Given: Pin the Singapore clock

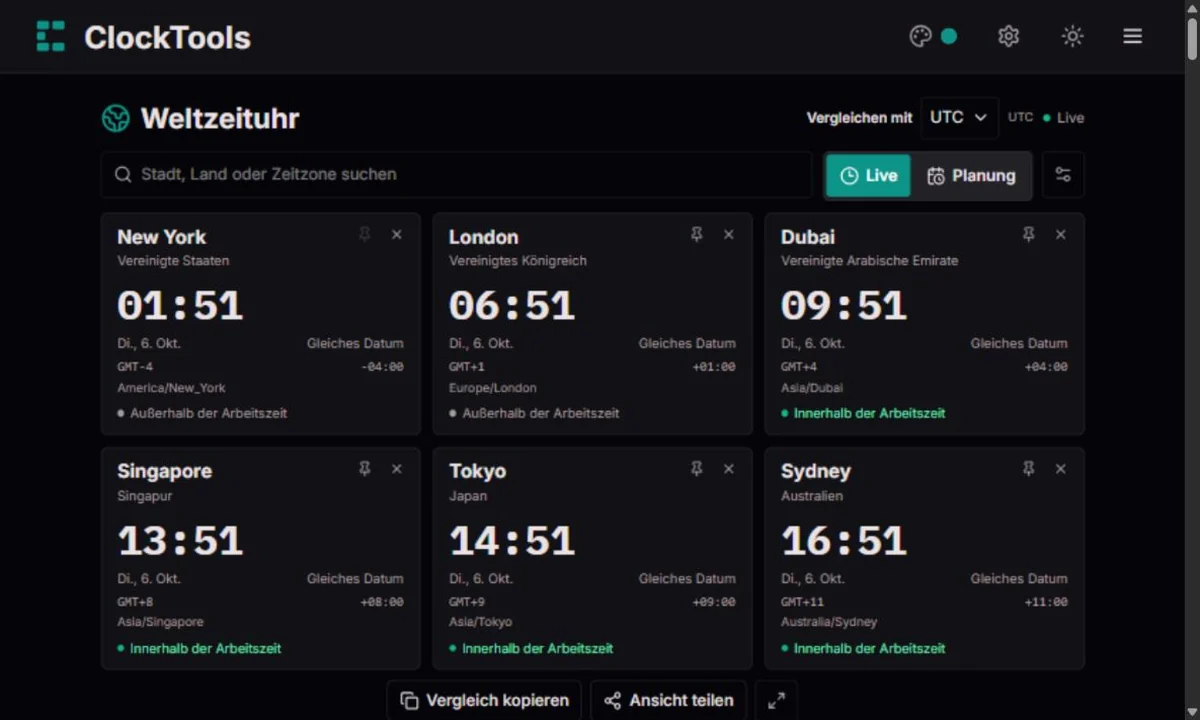Looking at the screenshot, I should (365, 468).
